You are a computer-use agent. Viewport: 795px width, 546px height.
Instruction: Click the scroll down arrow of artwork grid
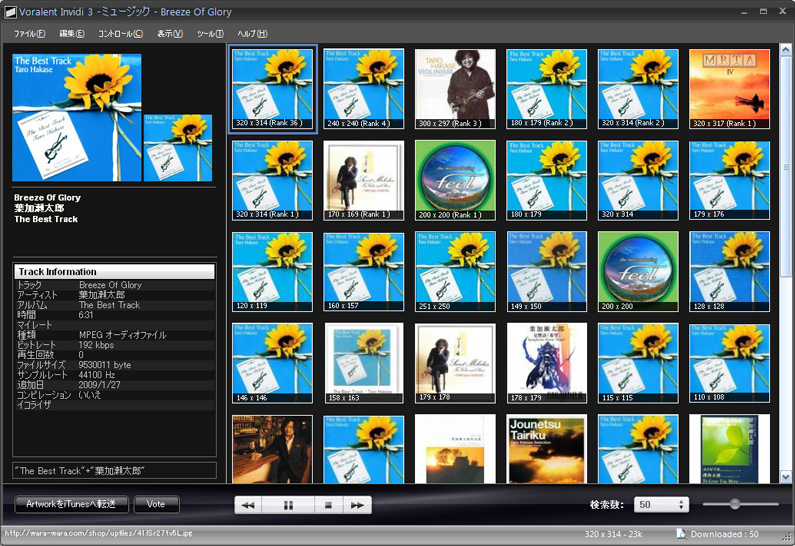[x=786, y=477]
